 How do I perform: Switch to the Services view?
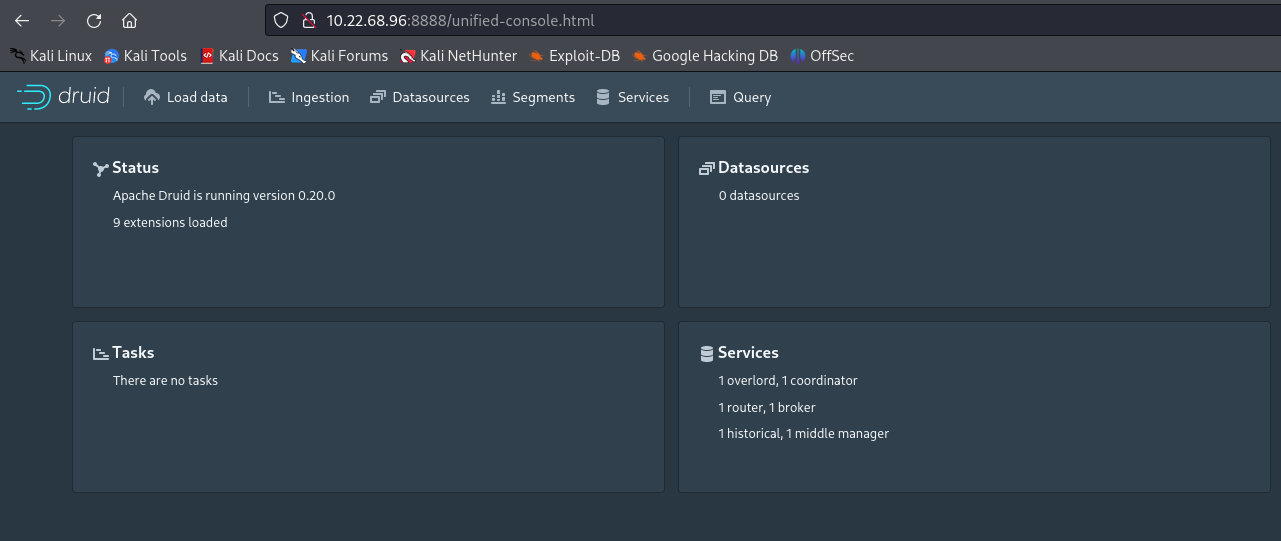[x=632, y=97]
